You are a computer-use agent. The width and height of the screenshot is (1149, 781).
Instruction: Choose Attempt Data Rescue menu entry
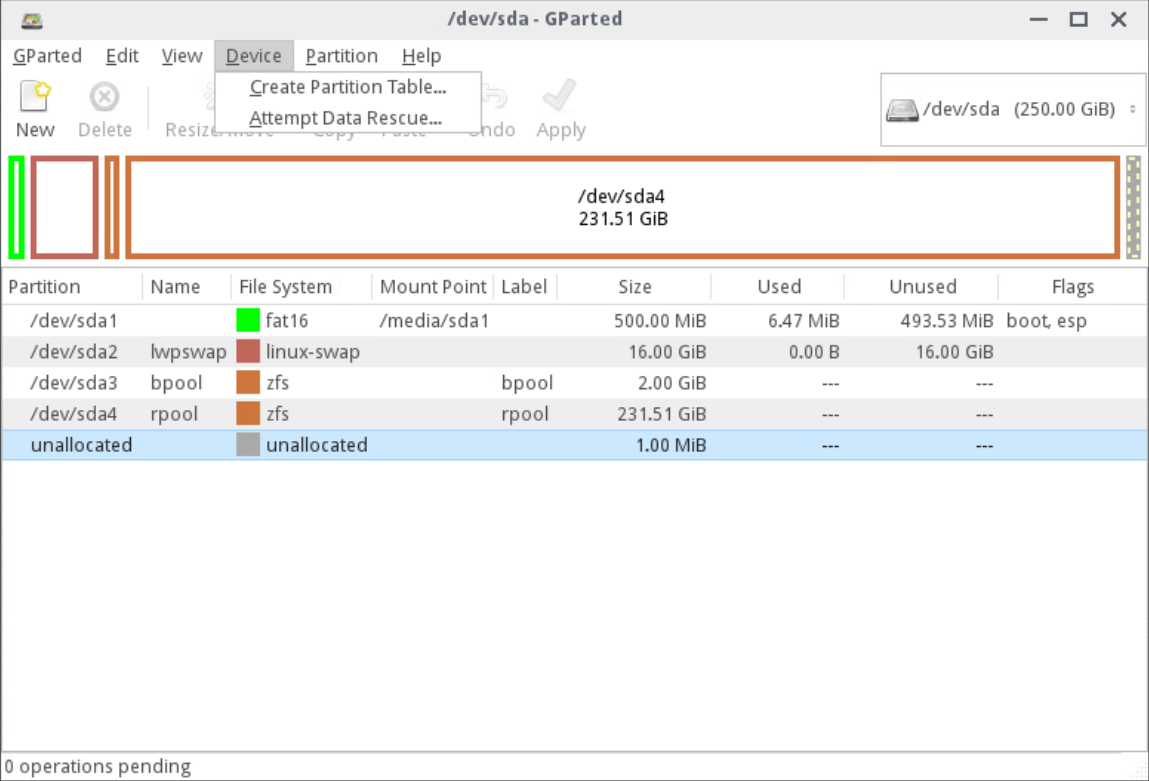coord(345,118)
